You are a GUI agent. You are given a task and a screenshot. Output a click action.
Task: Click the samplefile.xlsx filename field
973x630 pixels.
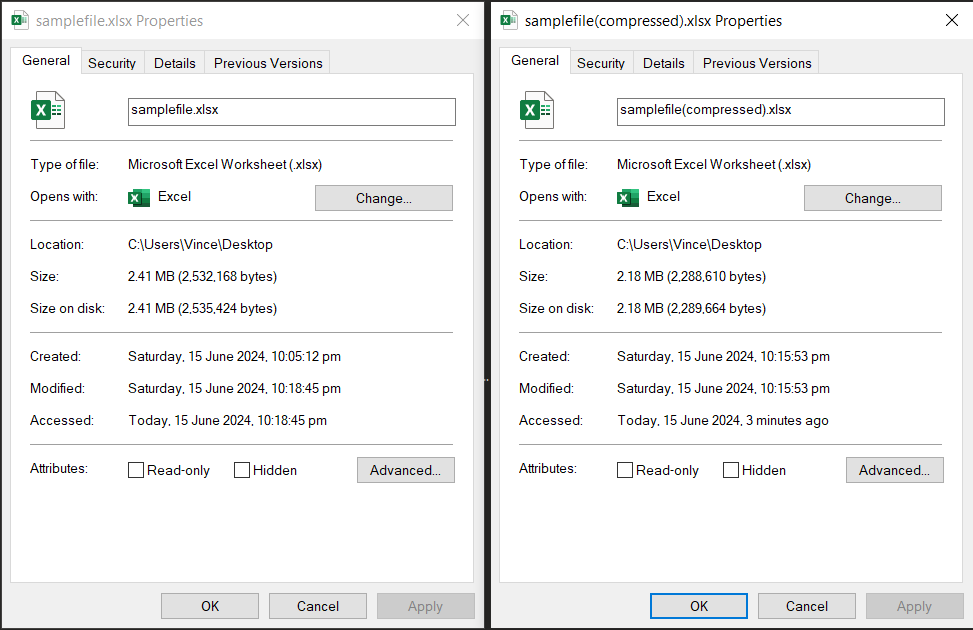click(291, 111)
